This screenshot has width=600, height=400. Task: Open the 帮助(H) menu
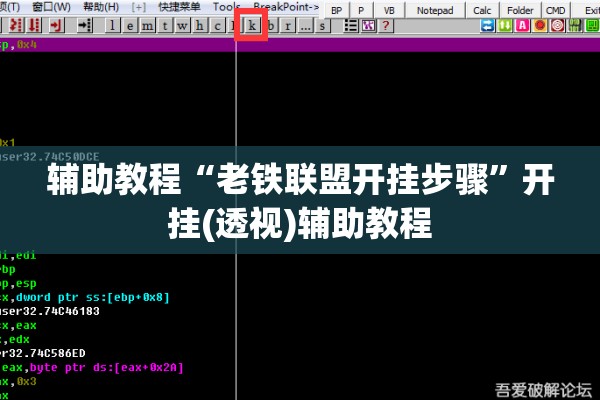[x=101, y=7]
